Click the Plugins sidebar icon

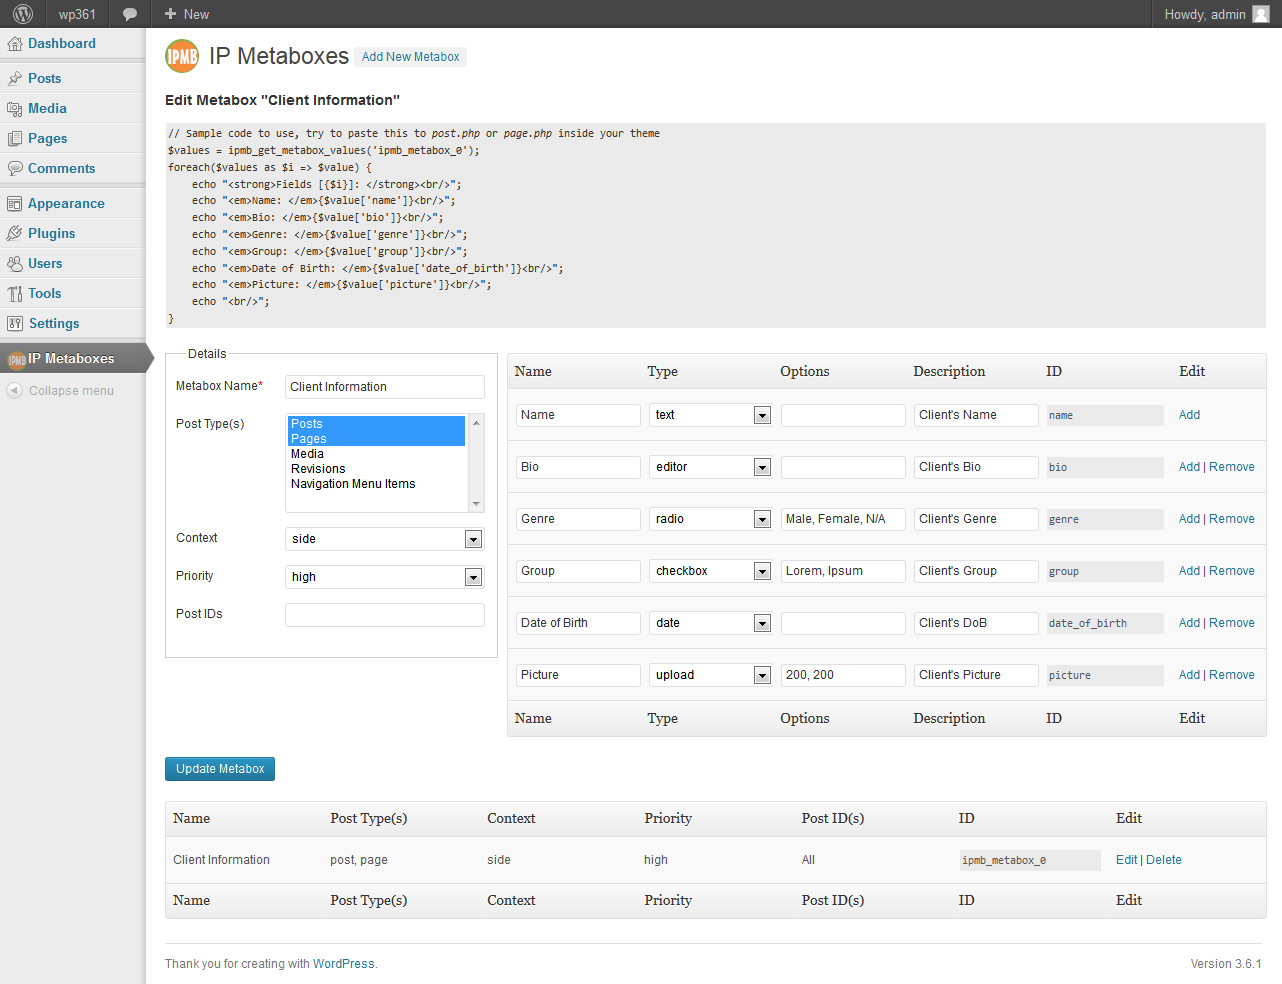(15, 234)
